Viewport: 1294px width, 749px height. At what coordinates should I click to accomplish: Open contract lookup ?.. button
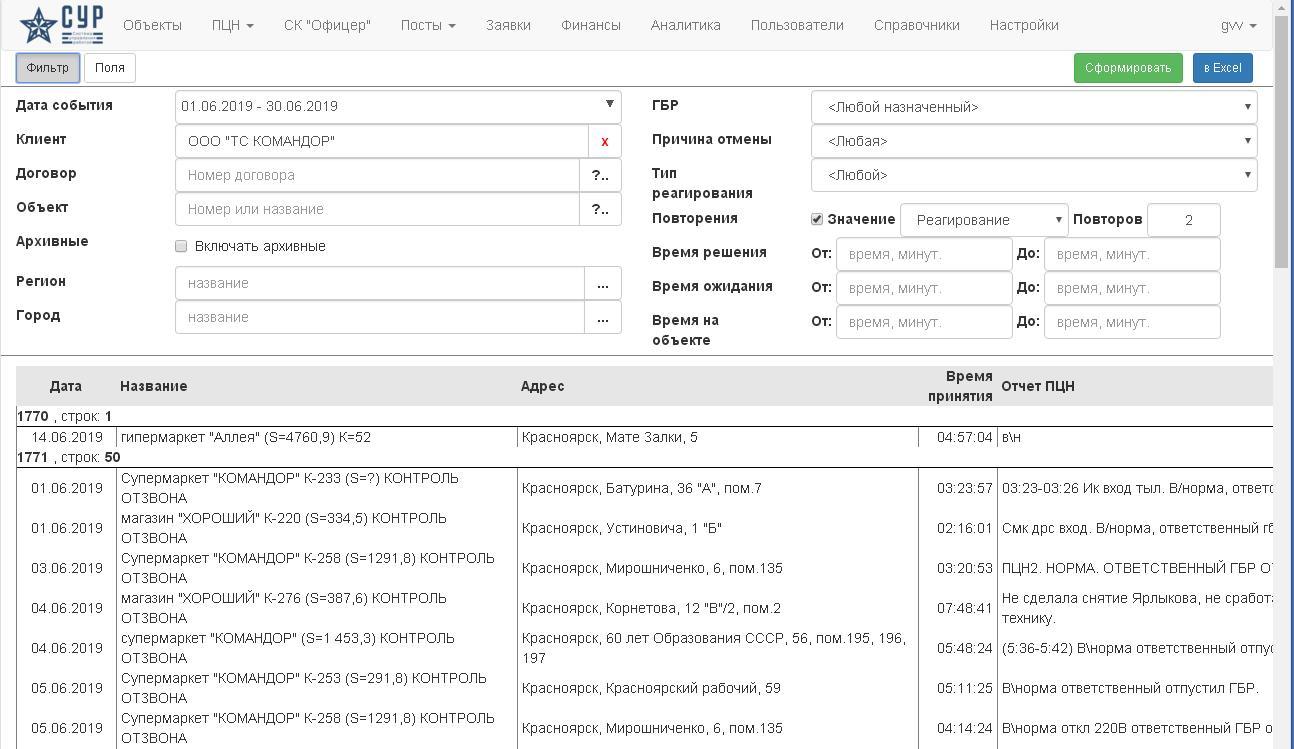coord(600,175)
